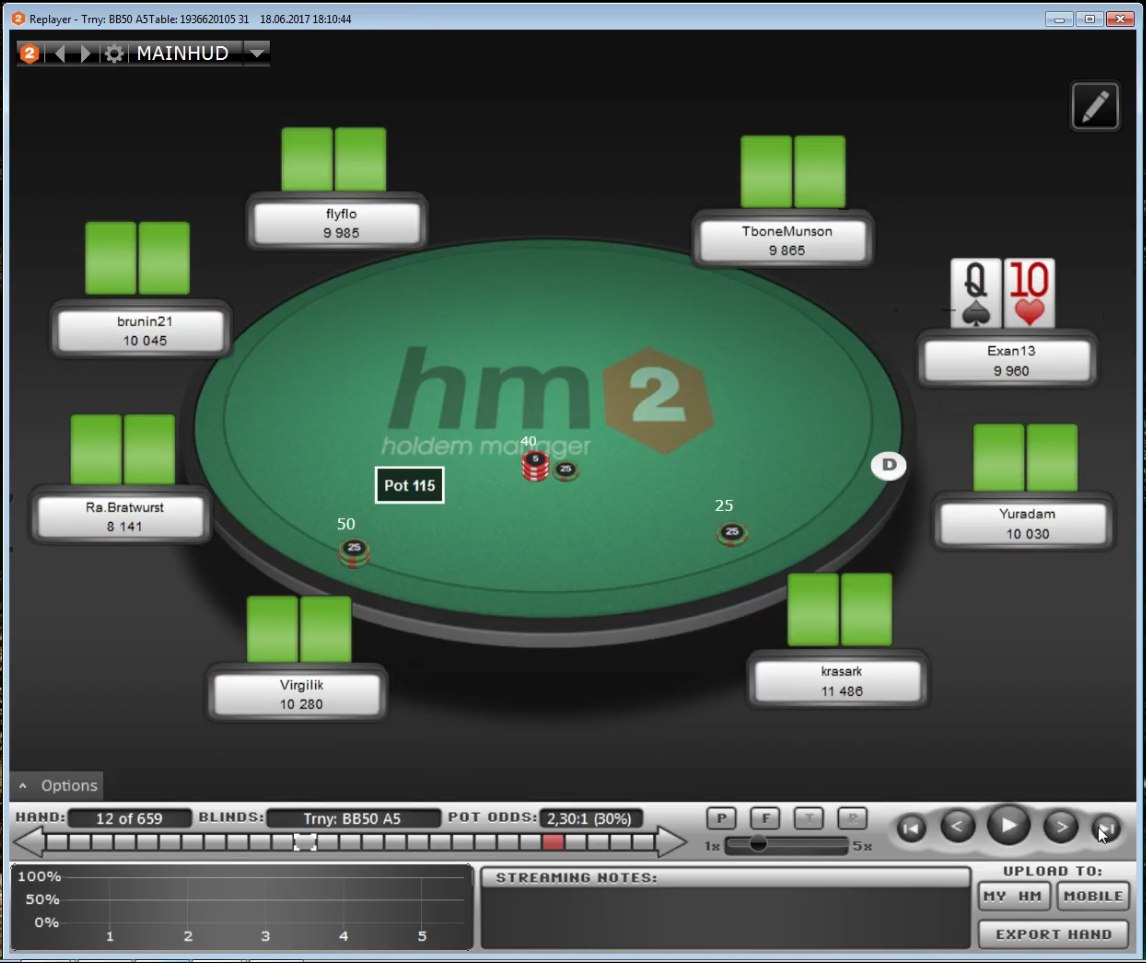
Task: Select the red-marked hand in hand strip
Action: pyautogui.click(x=553, y=842)
